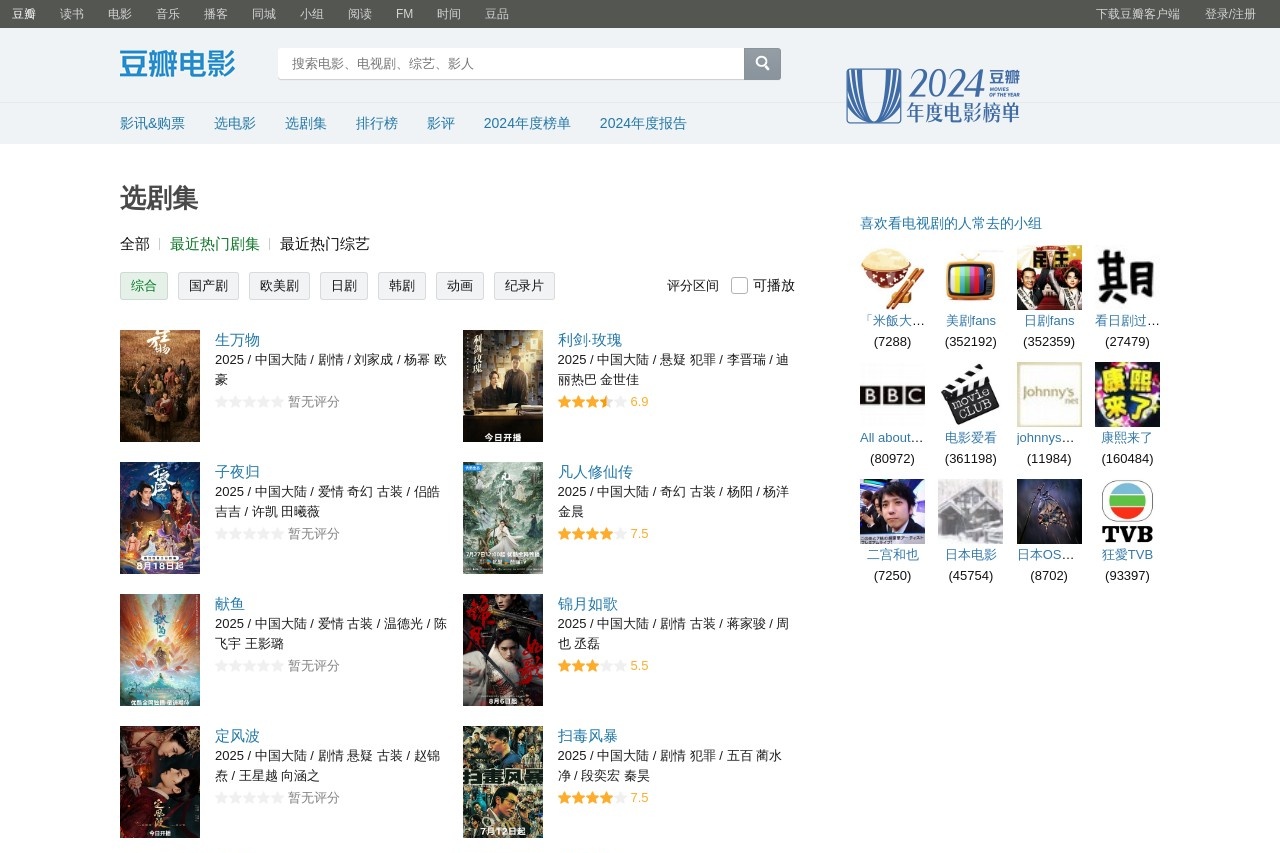Viewport: 1280px width, 853px height.
Task: Click the rating stars of 利剑·玫瑰
Action: pos(592,402)
